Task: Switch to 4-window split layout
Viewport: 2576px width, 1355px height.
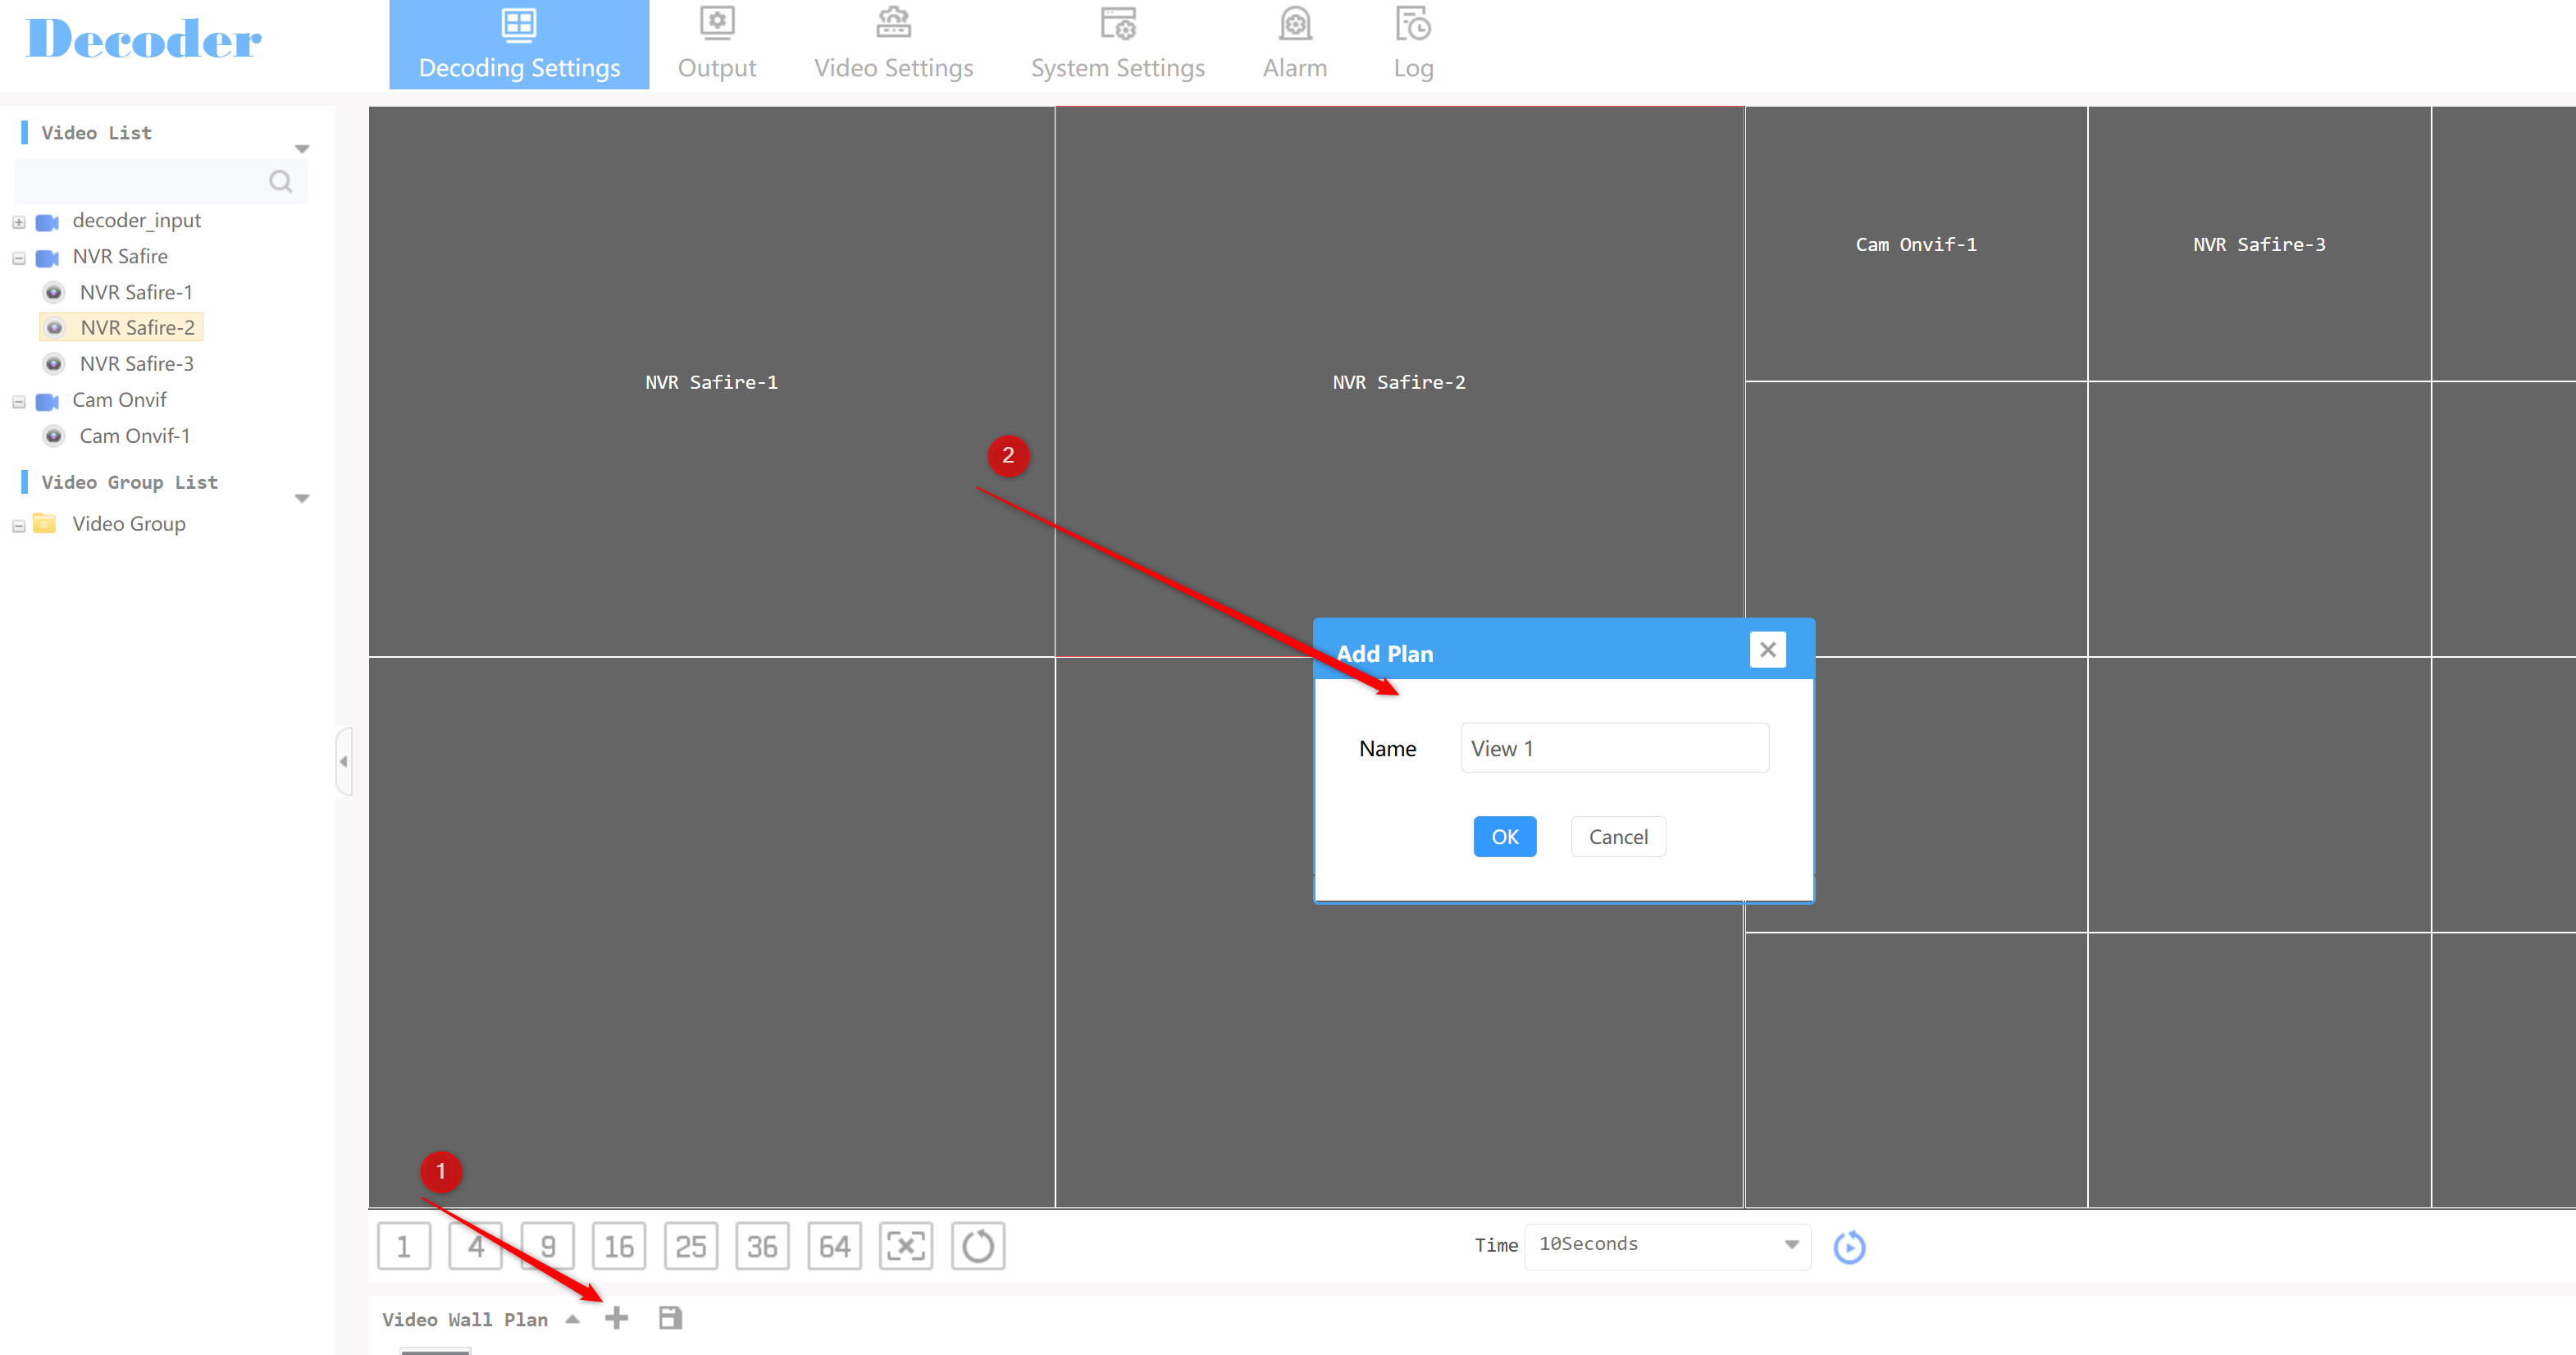Action: point(476,1246)
